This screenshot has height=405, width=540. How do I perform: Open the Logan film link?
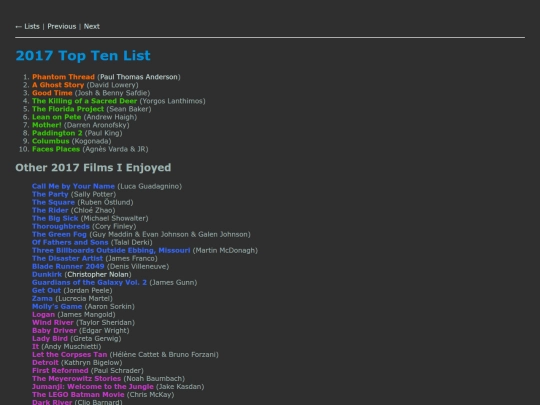pyautogui.click(x=43, y=314)
